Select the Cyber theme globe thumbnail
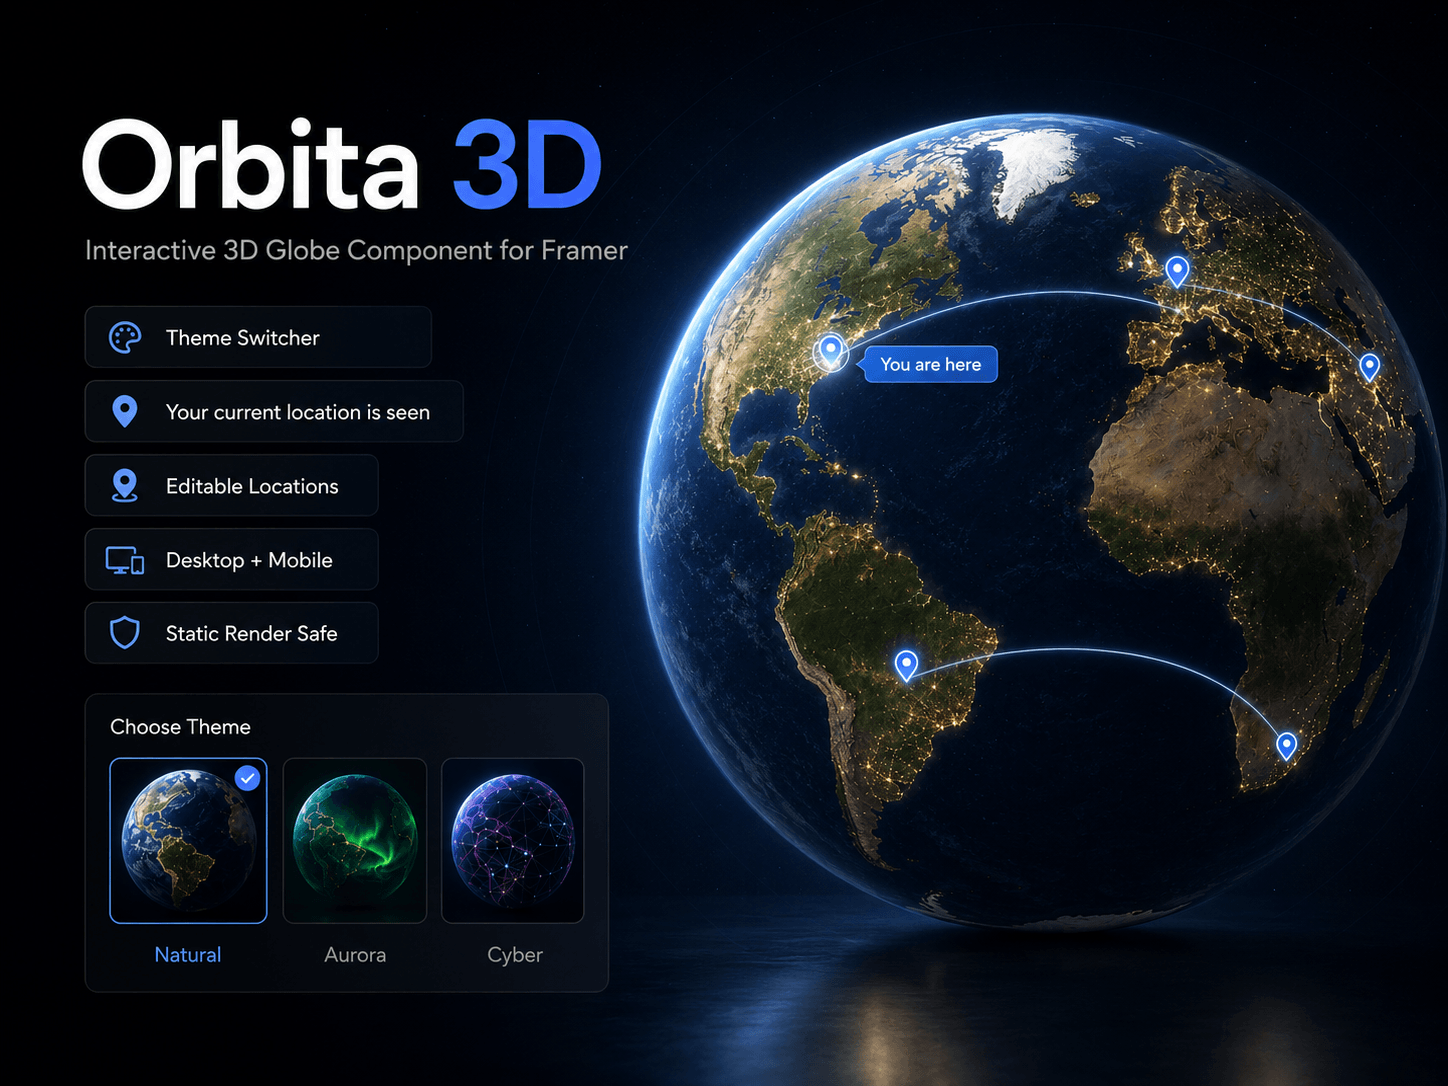The image size is (1448, 1086). [513, 841]
